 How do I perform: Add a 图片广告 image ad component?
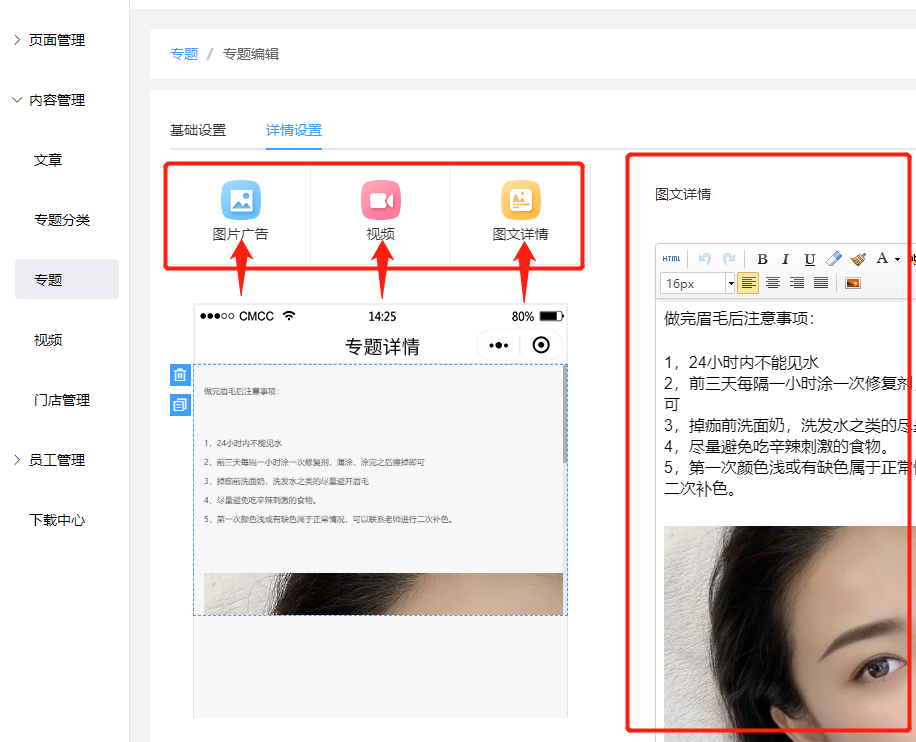coord(240,213)
